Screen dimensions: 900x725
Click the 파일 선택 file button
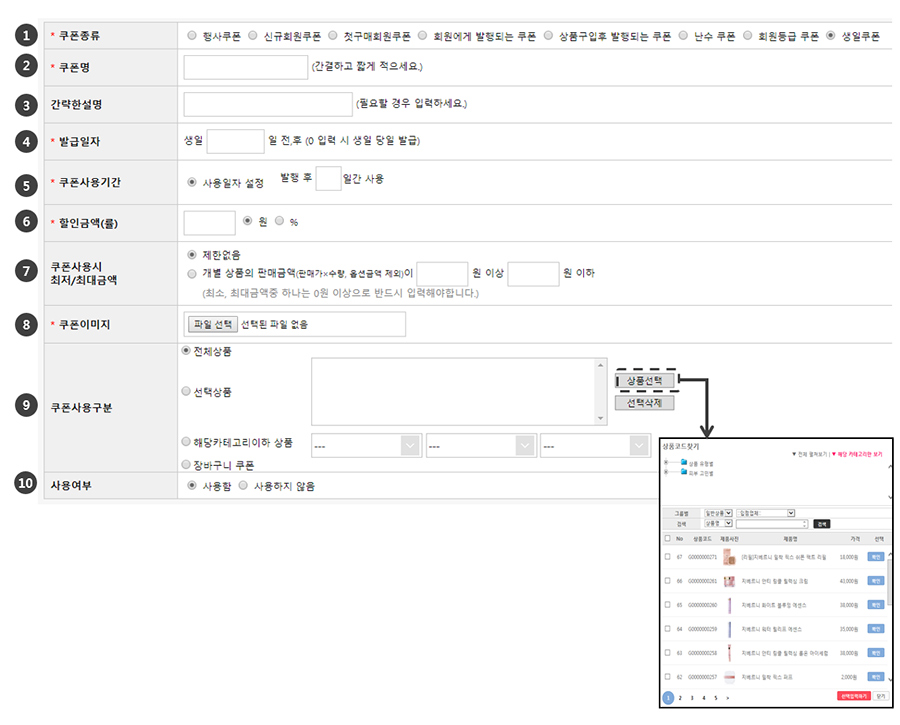coord(211,324)
